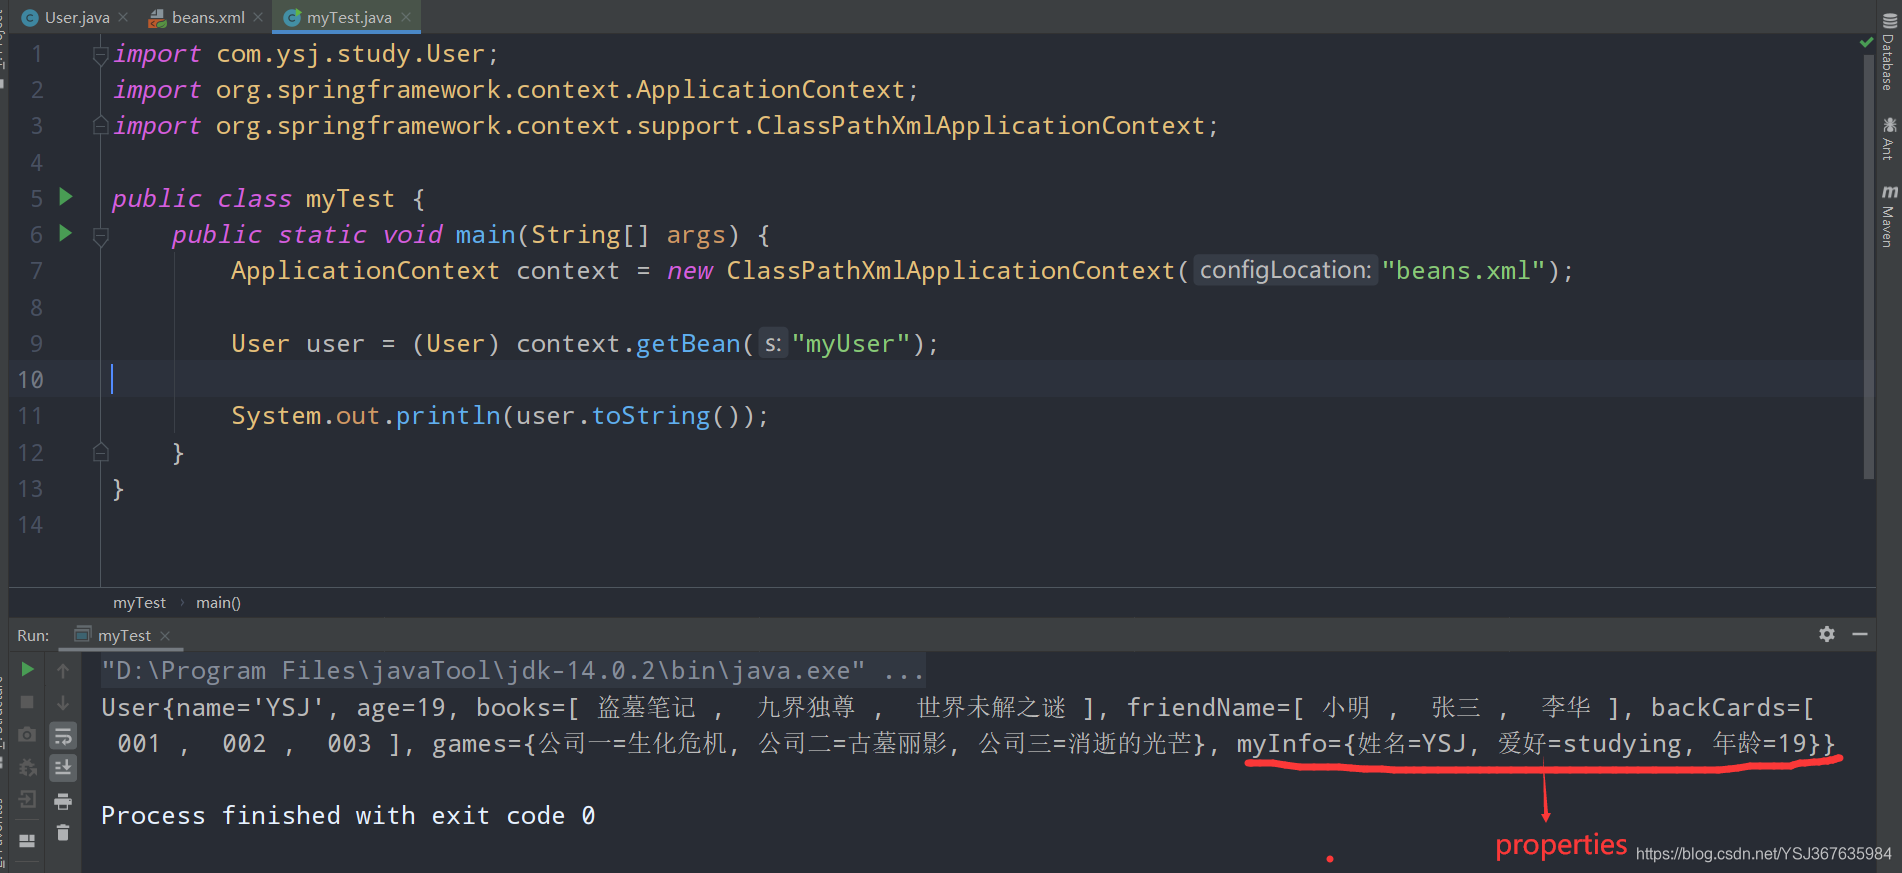Collapse the import block fold marker
Image resolution: width=1902 pixels, height=873 pixels.
[x=100, y=55]
